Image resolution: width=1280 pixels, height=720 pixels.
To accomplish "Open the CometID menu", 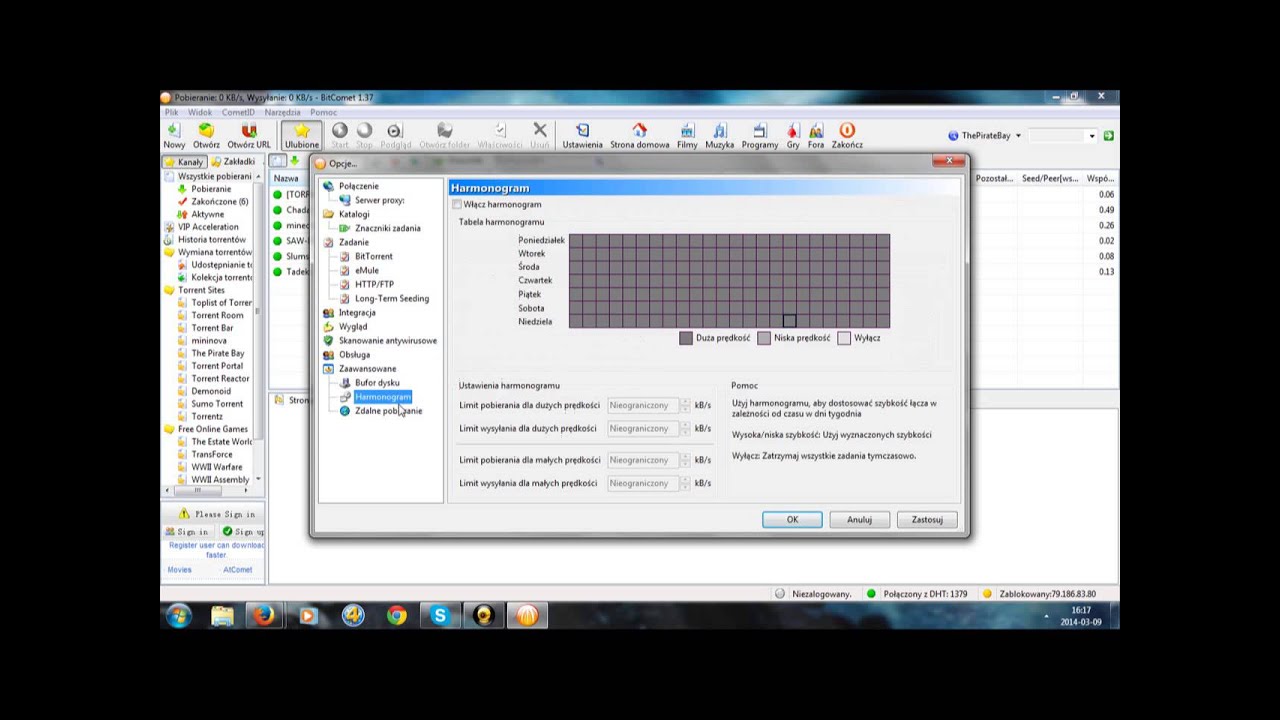I will click(238, 112).
